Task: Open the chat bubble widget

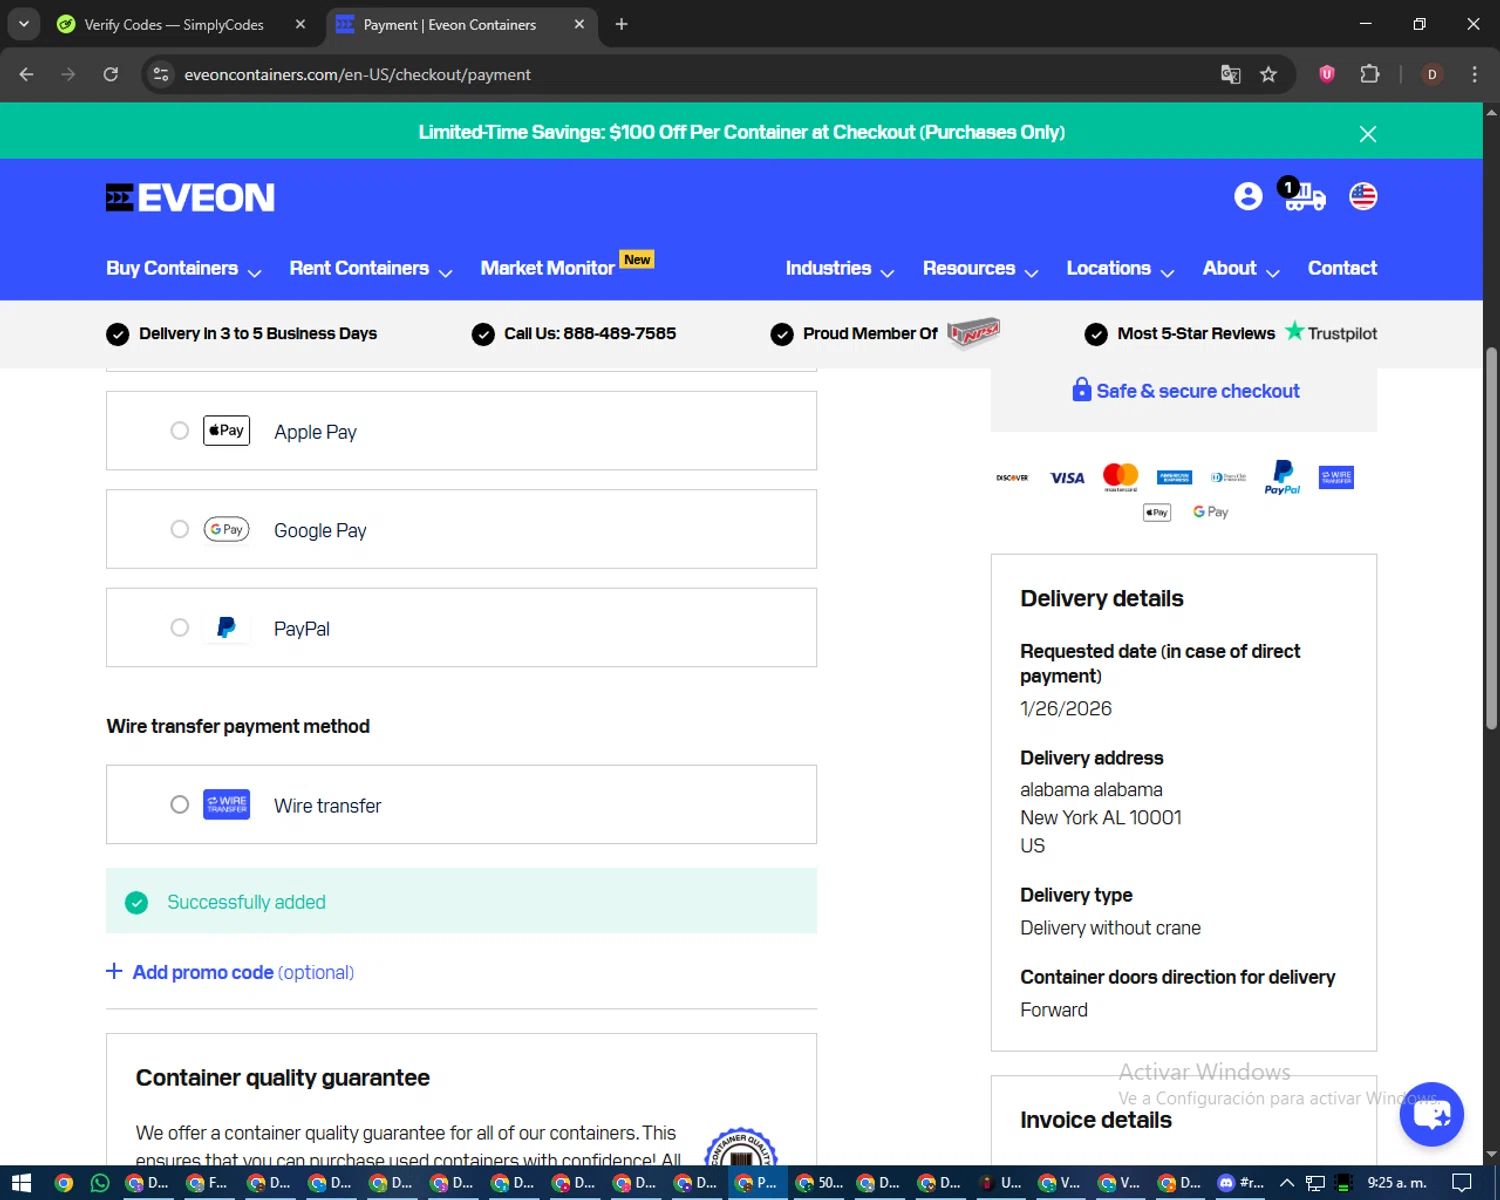Action: [x=1431, y=1114]
